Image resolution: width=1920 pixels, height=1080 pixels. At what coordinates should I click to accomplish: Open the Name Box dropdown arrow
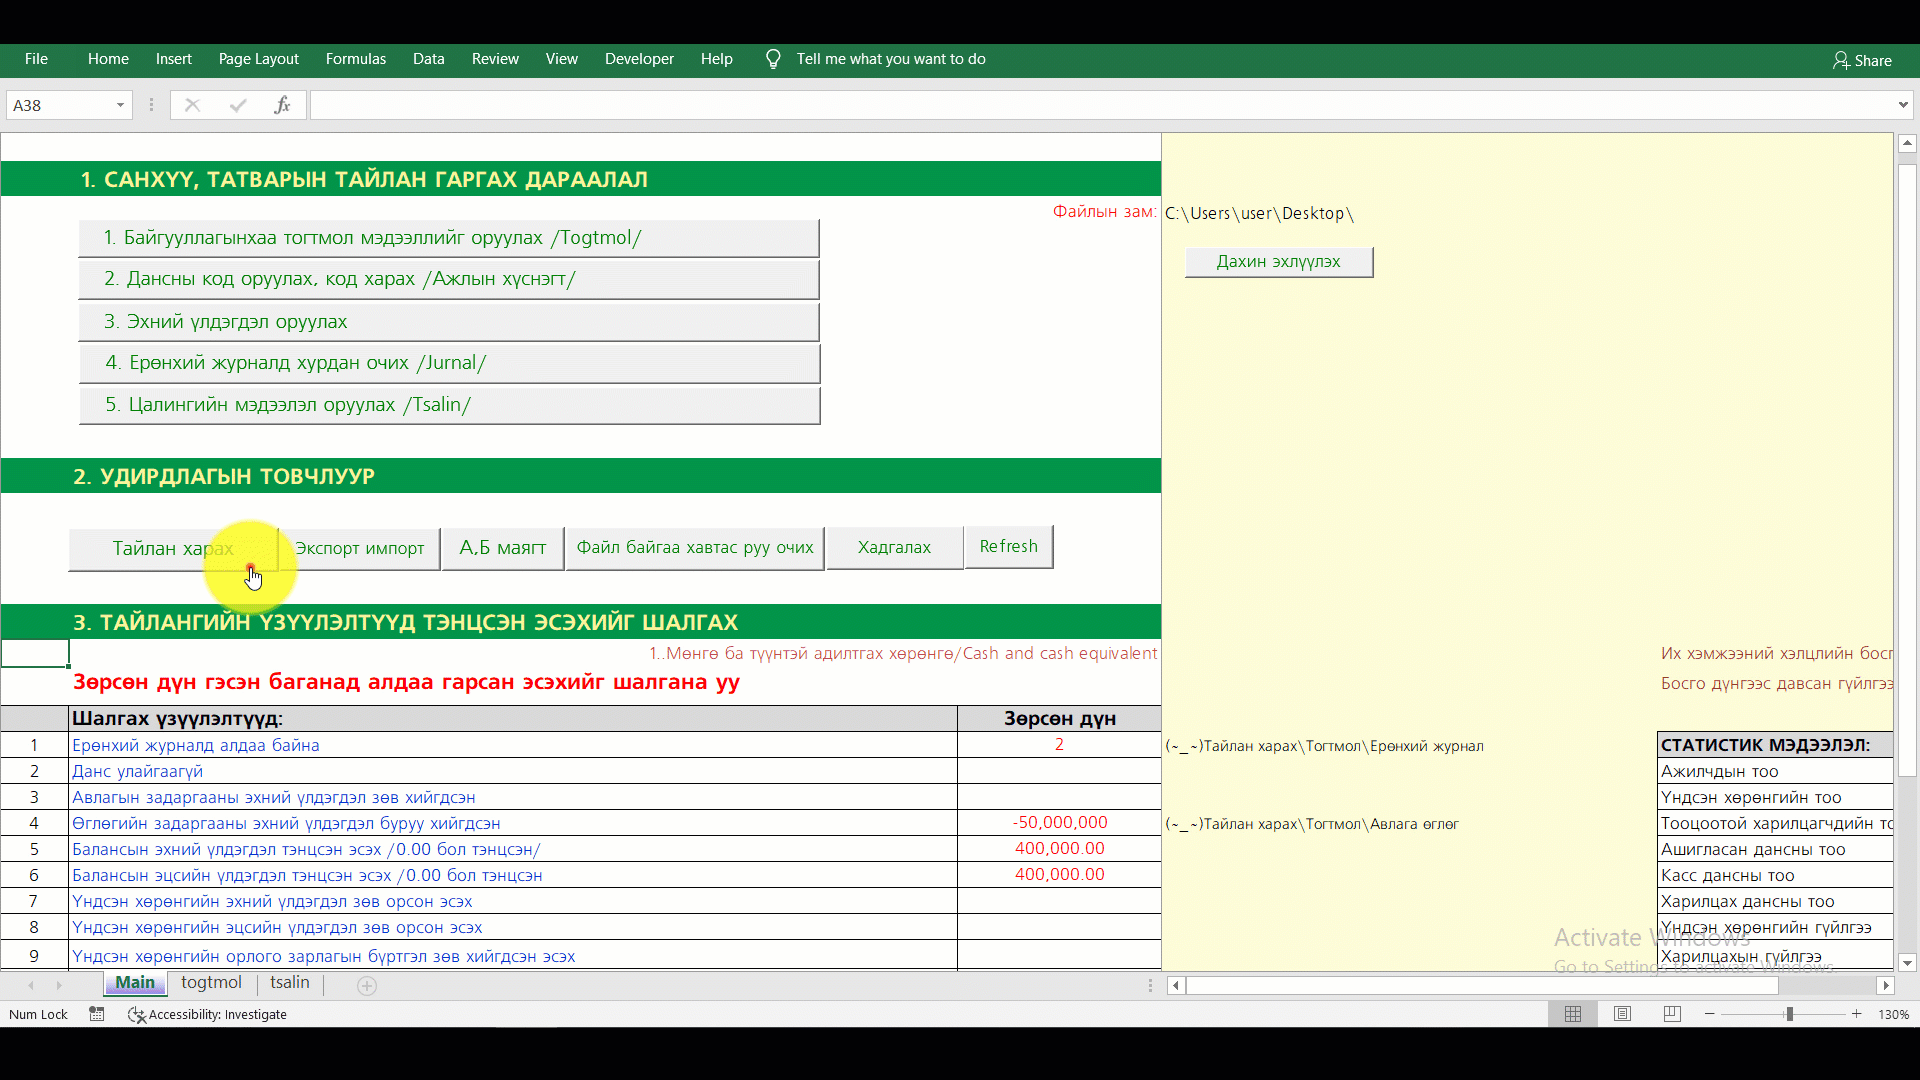tap(120, 105)
